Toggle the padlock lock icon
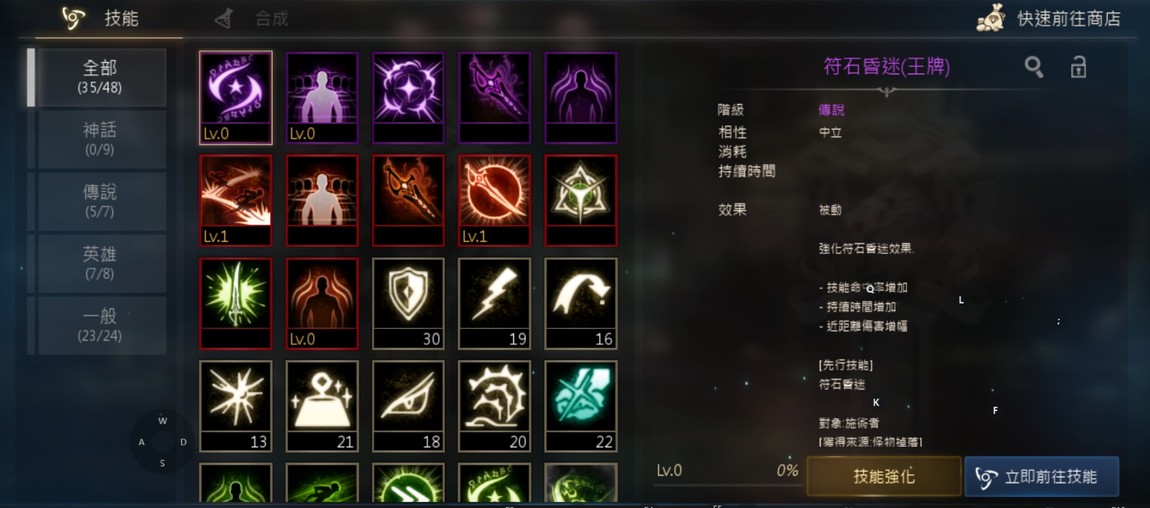The width and height of the screenshot is (1150, 508). pos(1077,67)
